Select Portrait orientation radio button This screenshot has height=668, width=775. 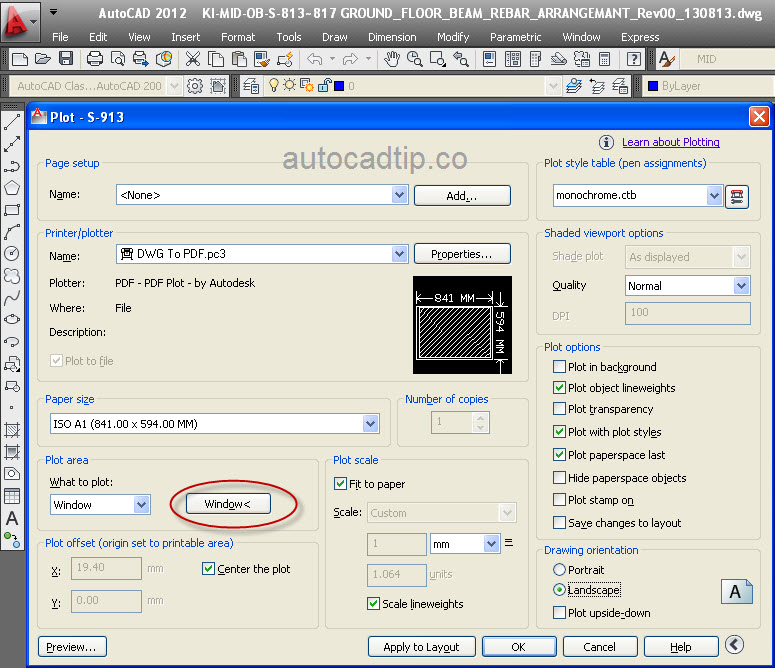click(x=559, y=570)
